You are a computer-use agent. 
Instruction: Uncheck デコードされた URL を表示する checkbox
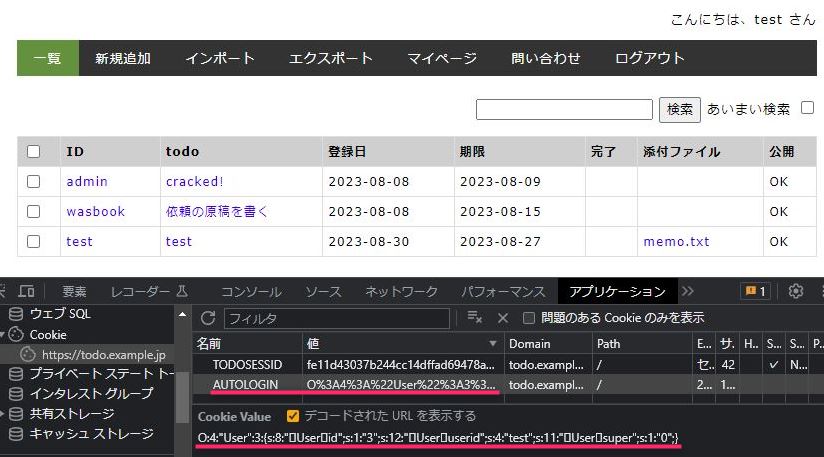(x=293, y=416)
